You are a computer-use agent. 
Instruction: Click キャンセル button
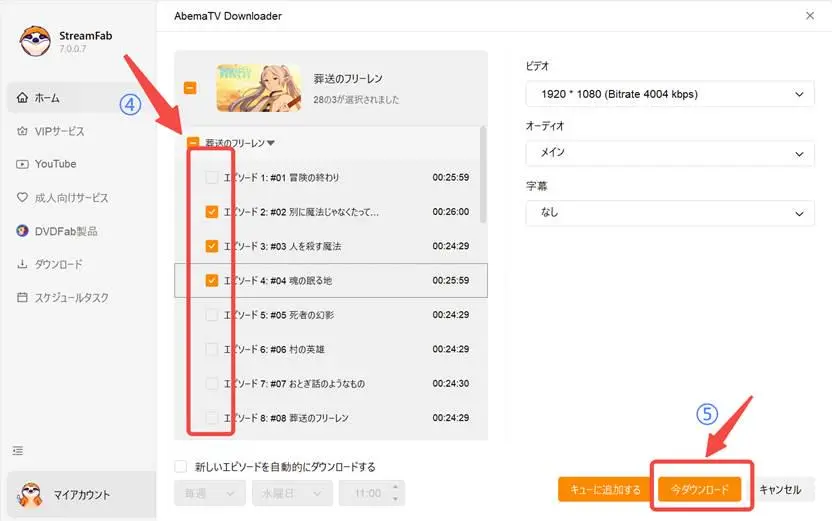click(780, 489)
